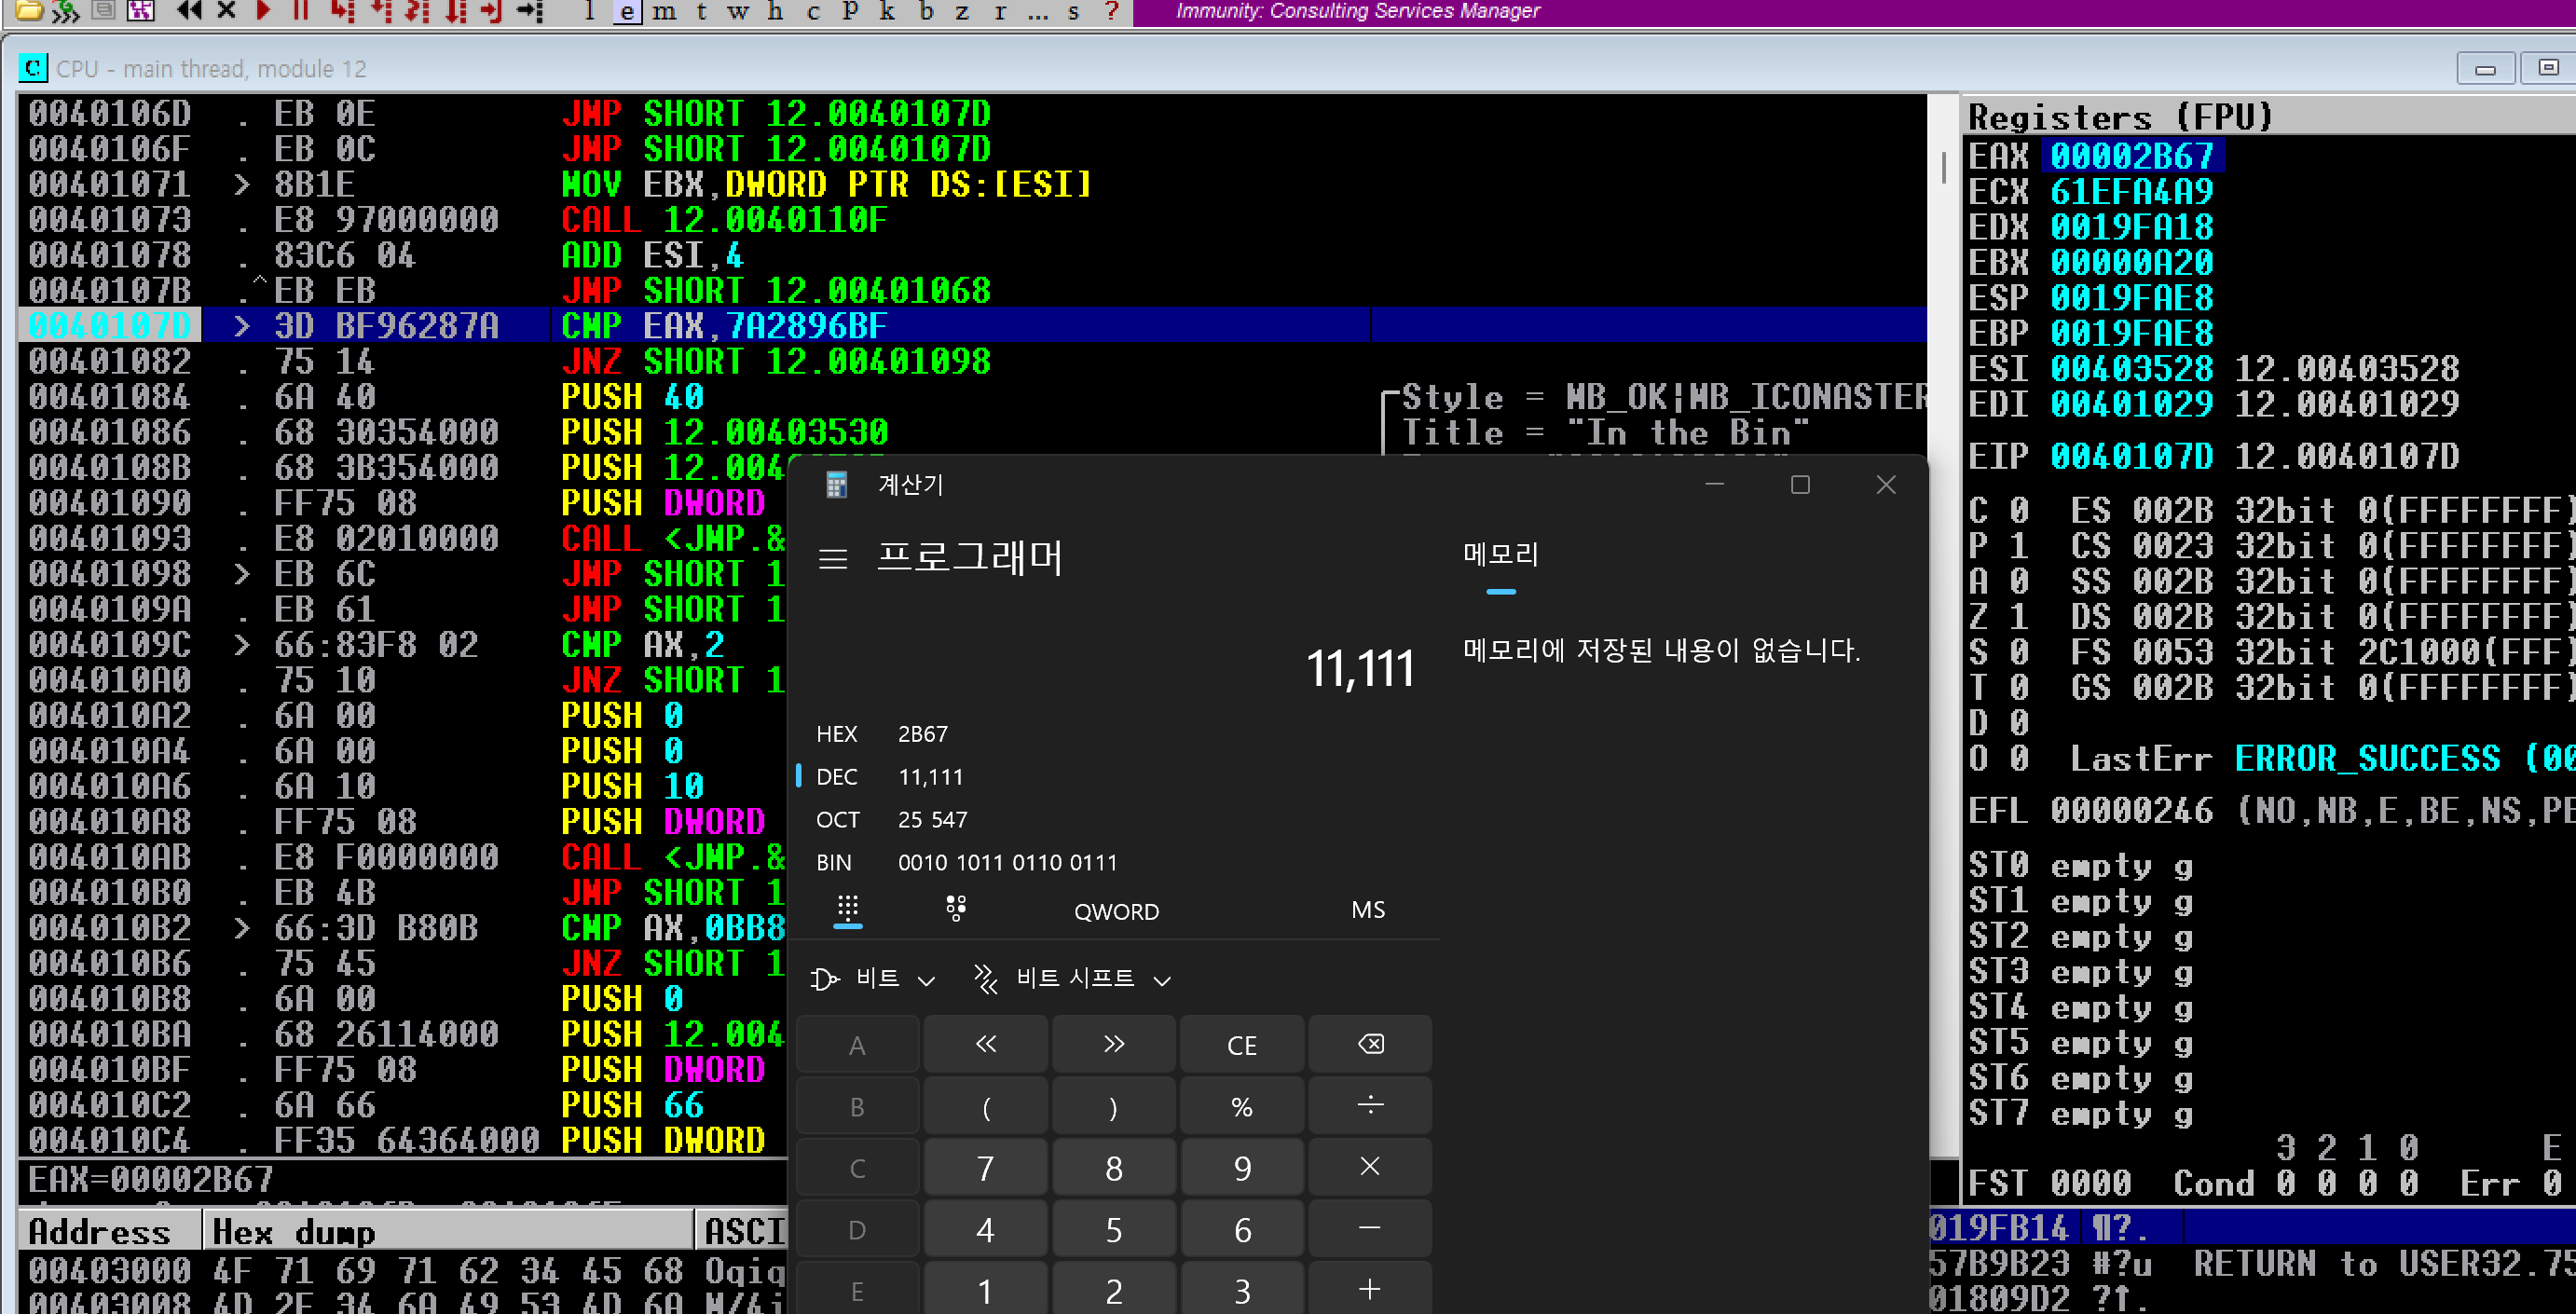Switch to bit toggling keypad
The width and height of the screenshot is (2576, 1314).
(955, 908)
